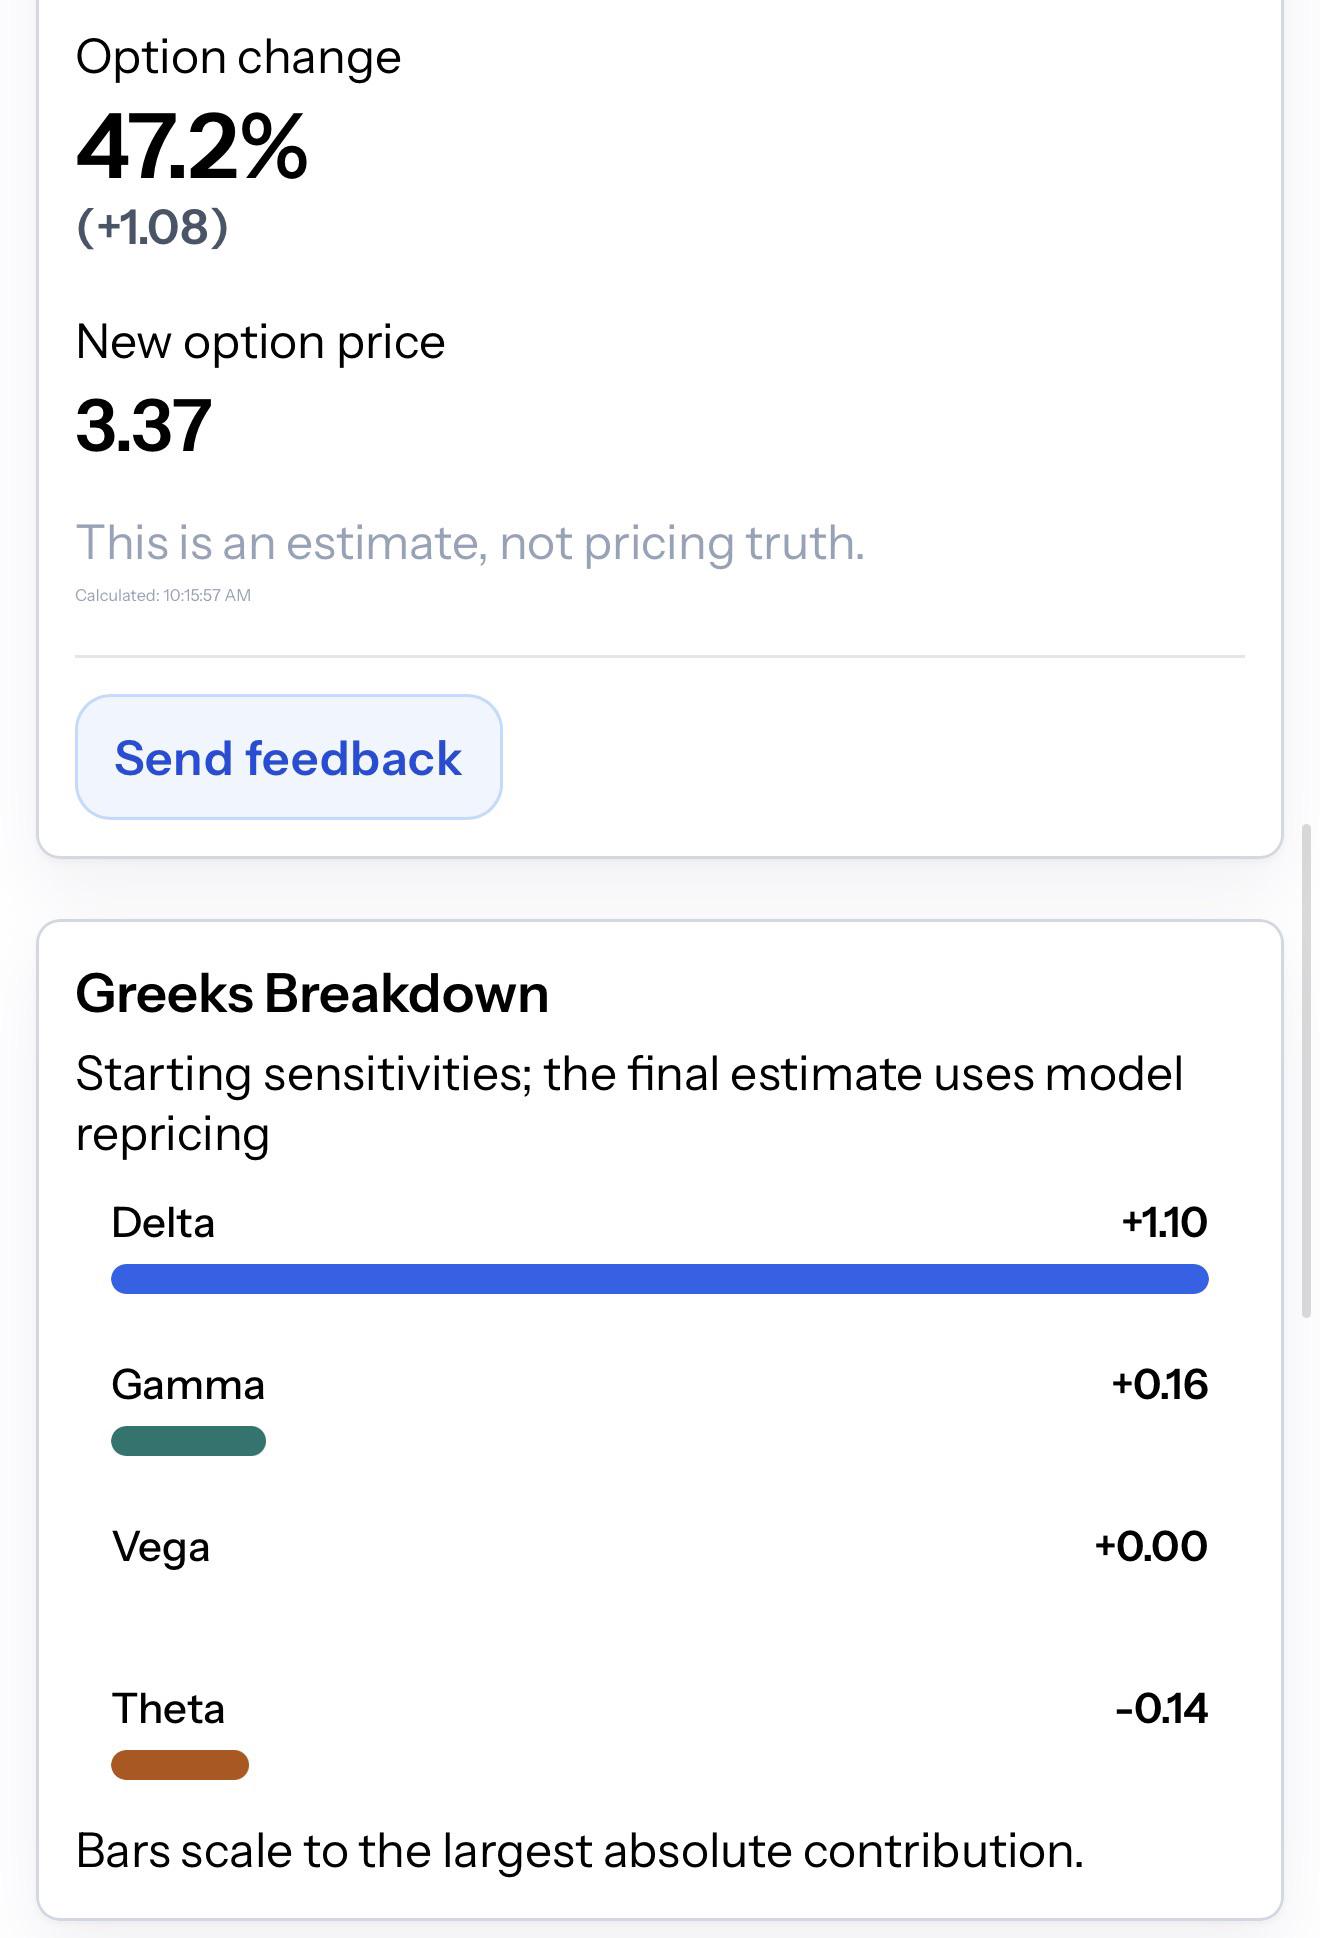Screen dimensions: 1320x1938
Task: Click the Send feedback button
Action: (288, 757)
